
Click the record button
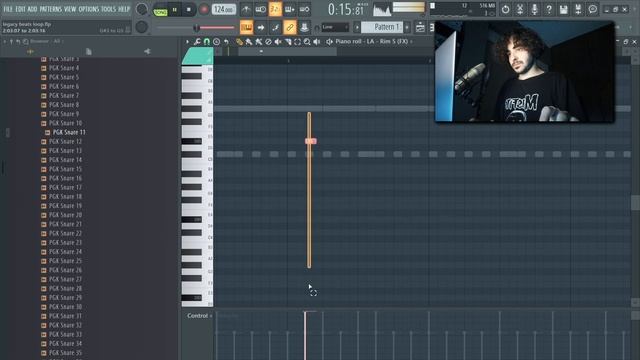click(204, 9)
